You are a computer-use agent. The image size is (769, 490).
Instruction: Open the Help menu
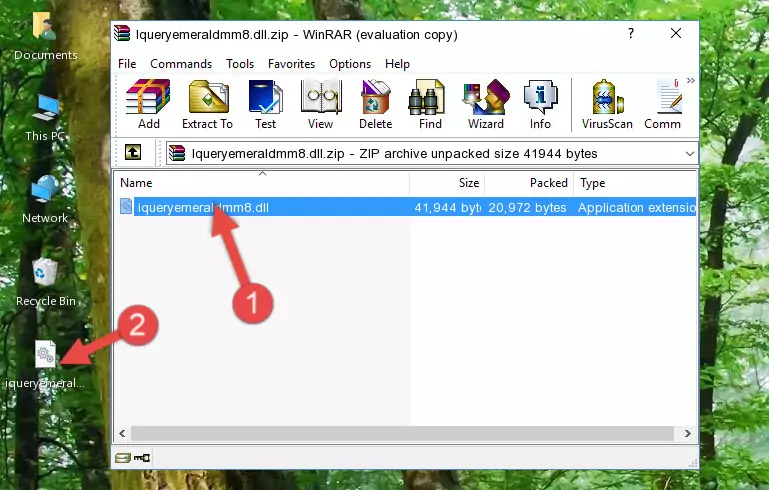tap(397, 64)
